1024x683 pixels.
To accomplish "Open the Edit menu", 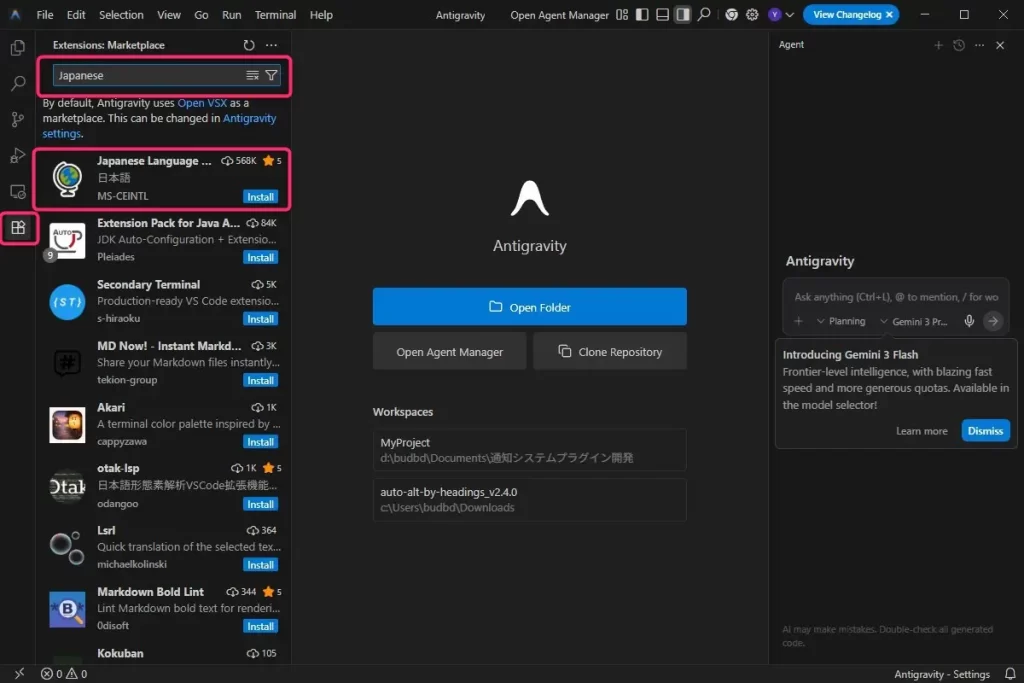I will (x=76, y=14).
